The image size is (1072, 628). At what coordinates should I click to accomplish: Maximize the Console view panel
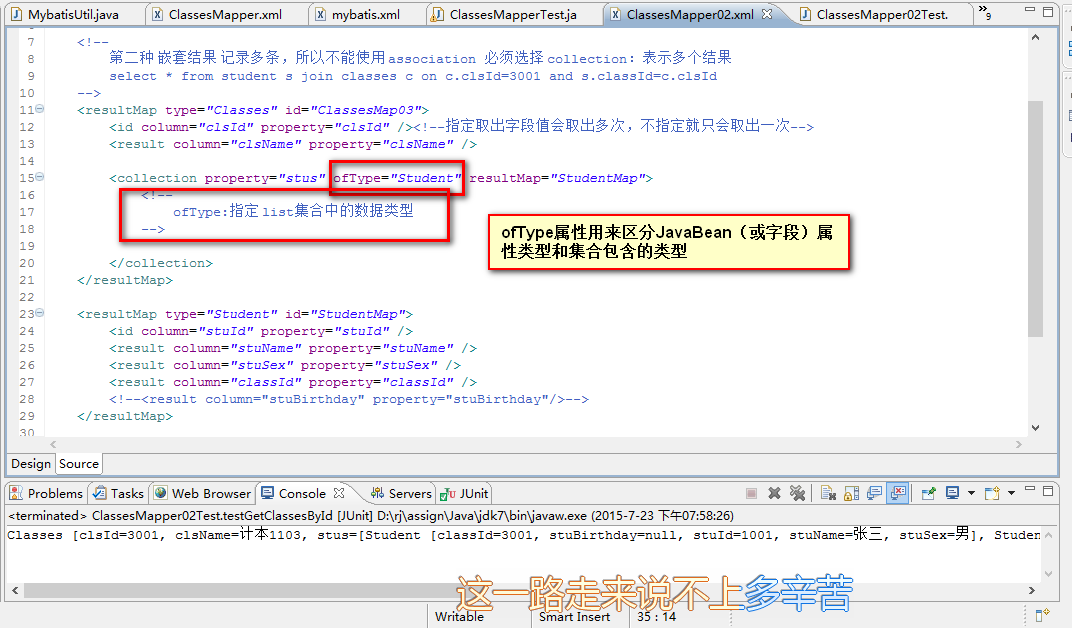tap(1048, 490)
